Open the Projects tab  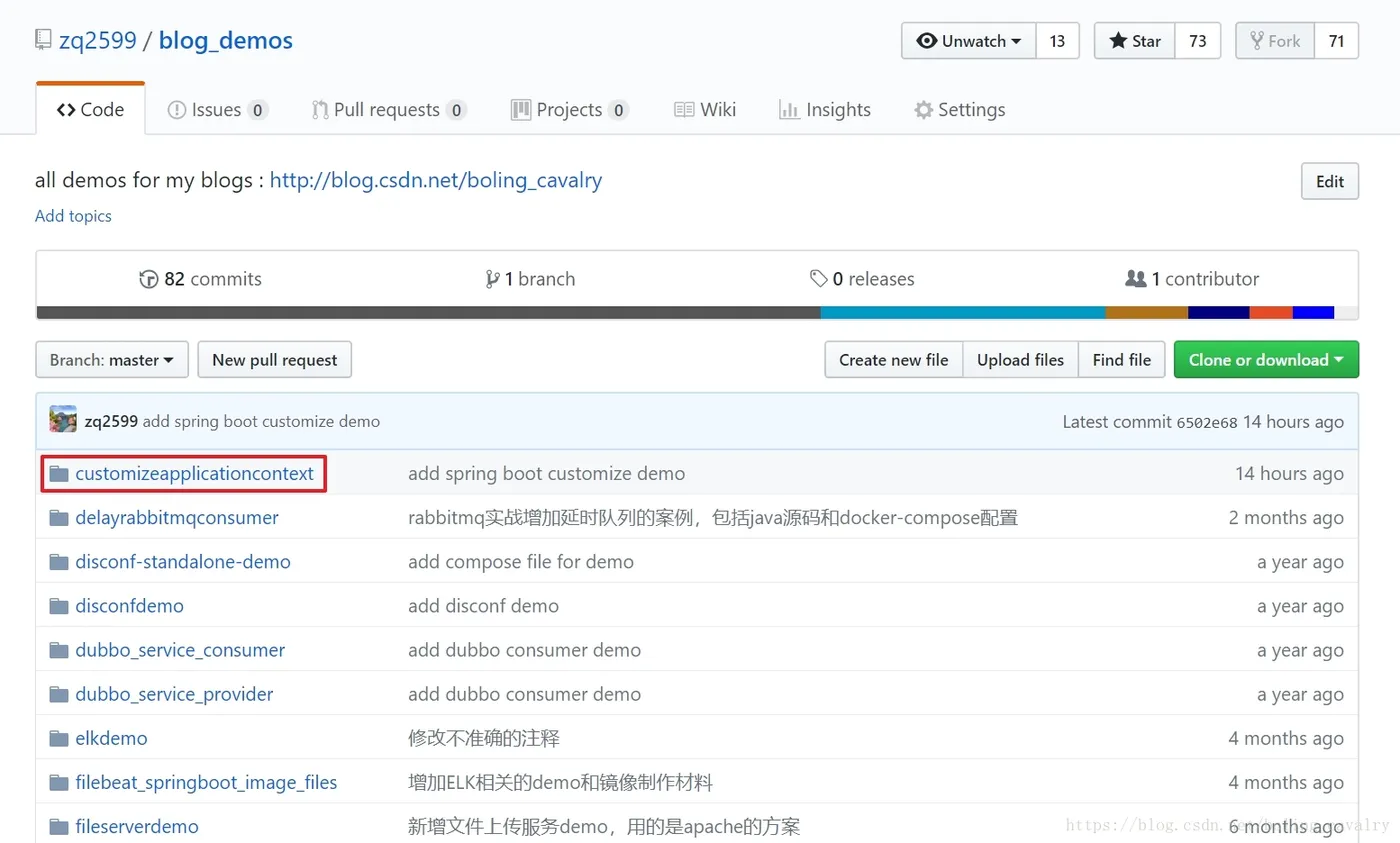point(569,110)
